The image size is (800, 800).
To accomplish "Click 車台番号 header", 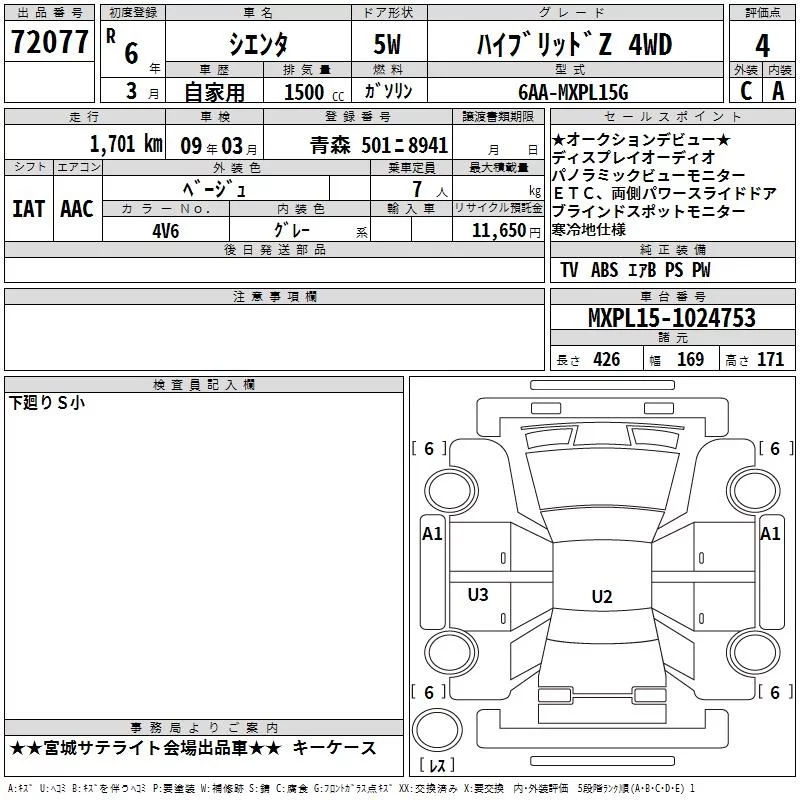I will (673, 296).
